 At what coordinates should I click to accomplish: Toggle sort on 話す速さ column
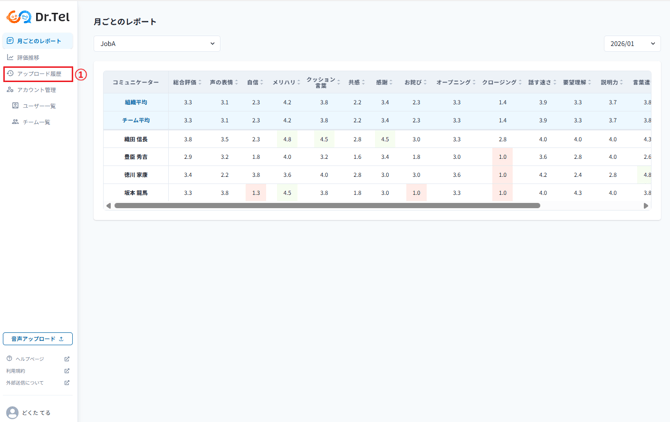click(543, 82)
